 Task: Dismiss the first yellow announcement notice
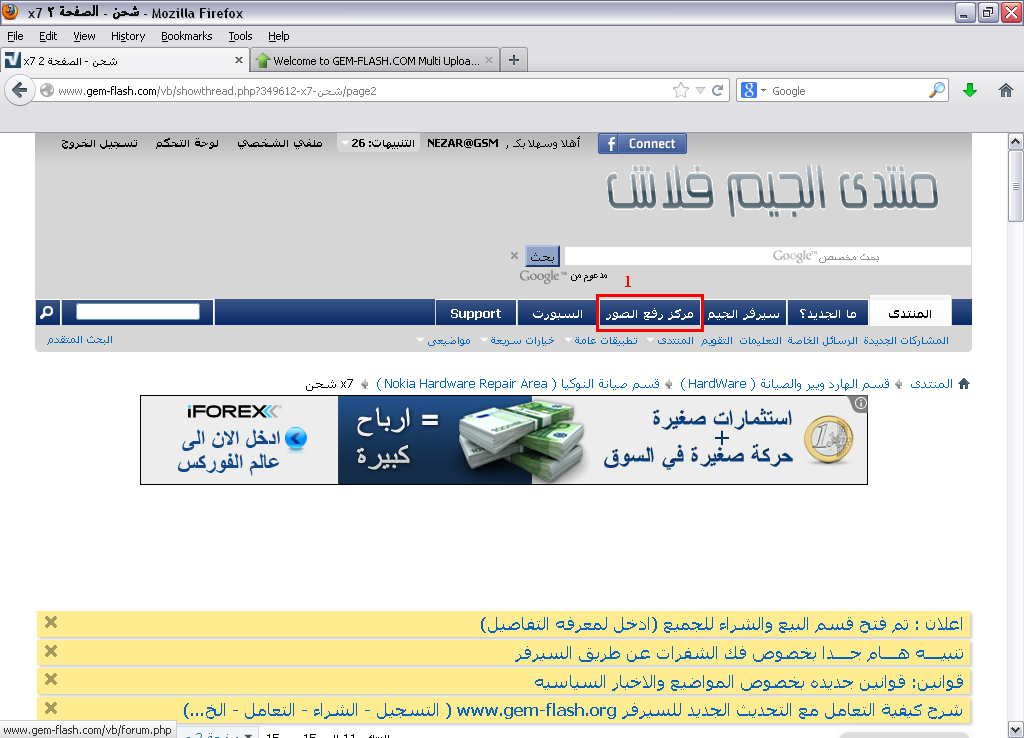[x=51, y=622]
